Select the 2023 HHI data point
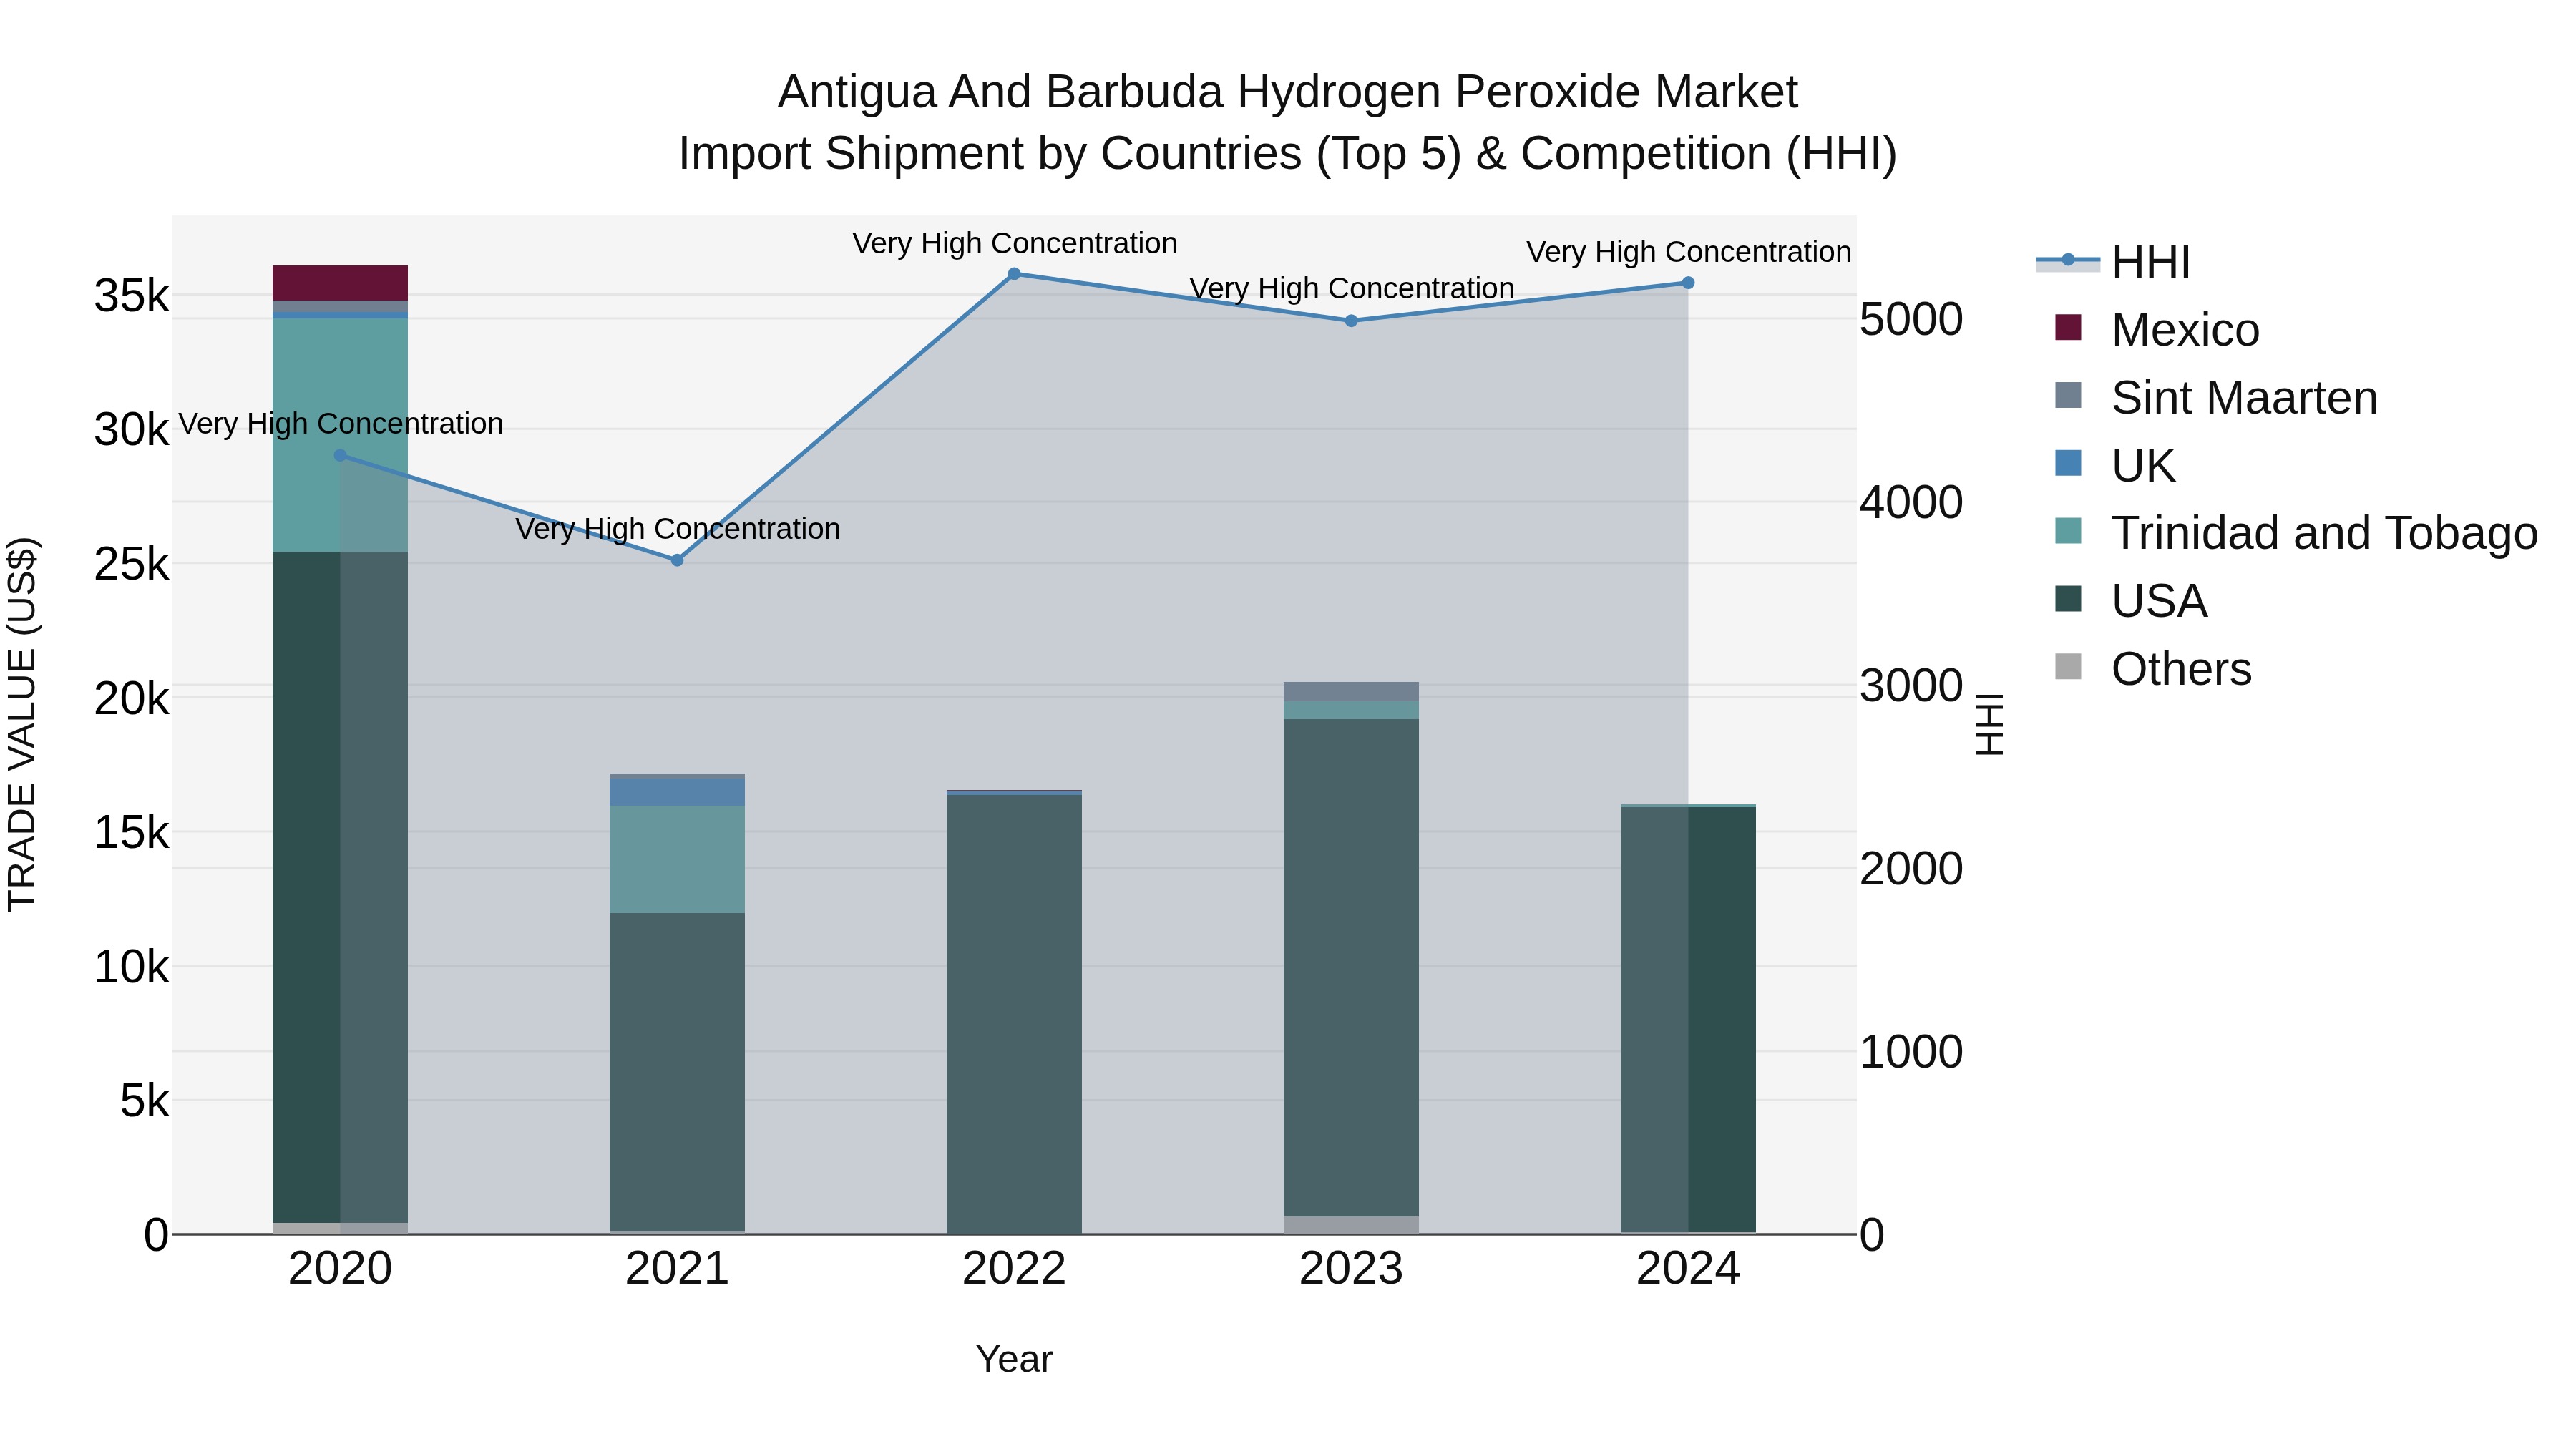The height and width of the screenshot is (1449, 2576). point(1351,320)
